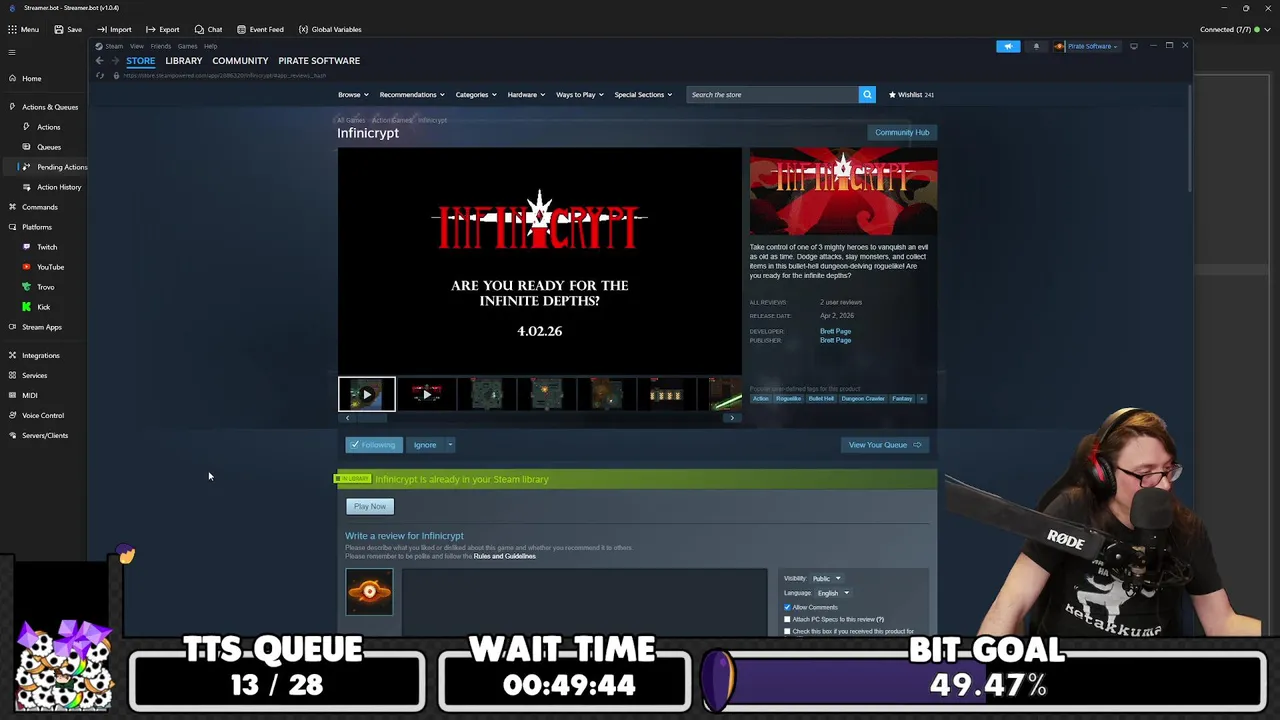Open the Friends menu in Steam

click(161, 46)
